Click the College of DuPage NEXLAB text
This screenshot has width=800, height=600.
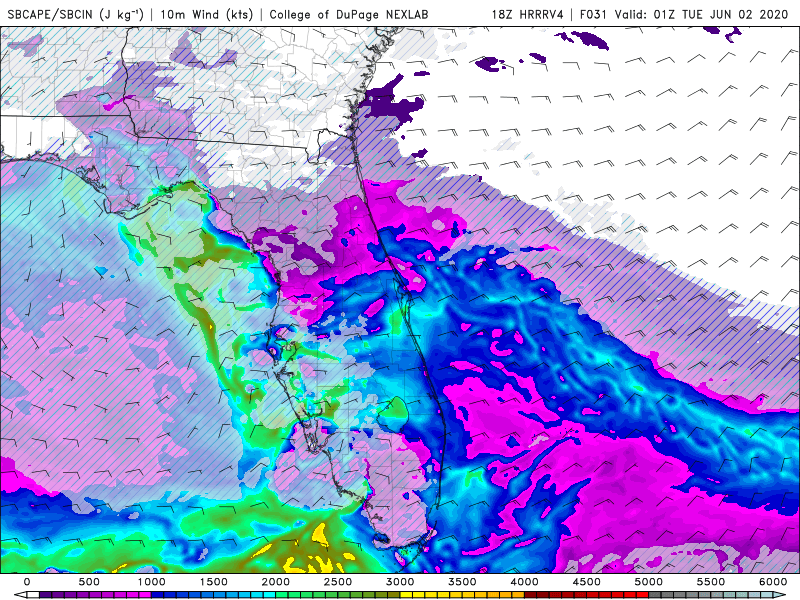pos(348,14)
